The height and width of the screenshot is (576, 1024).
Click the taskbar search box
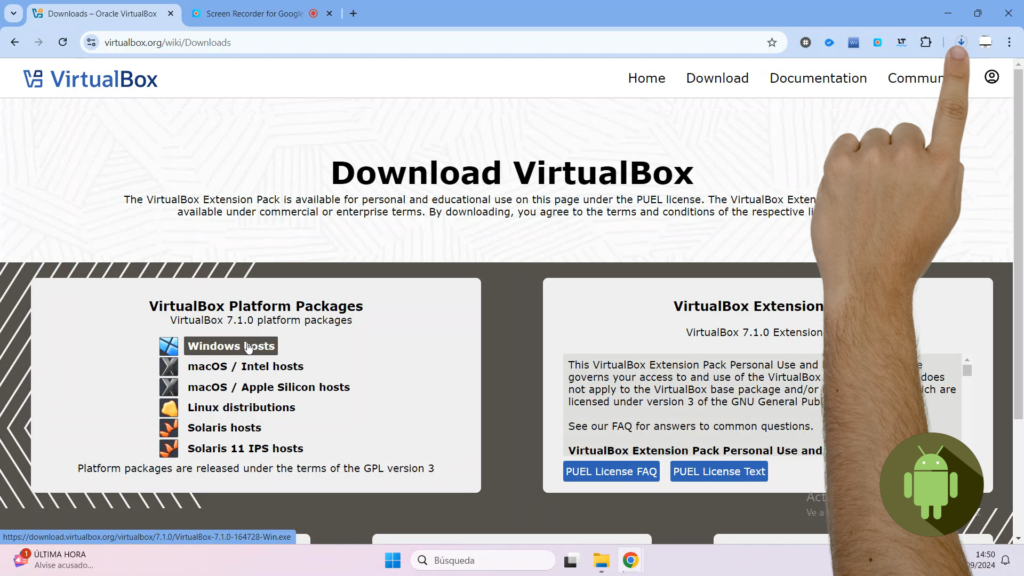483,560
